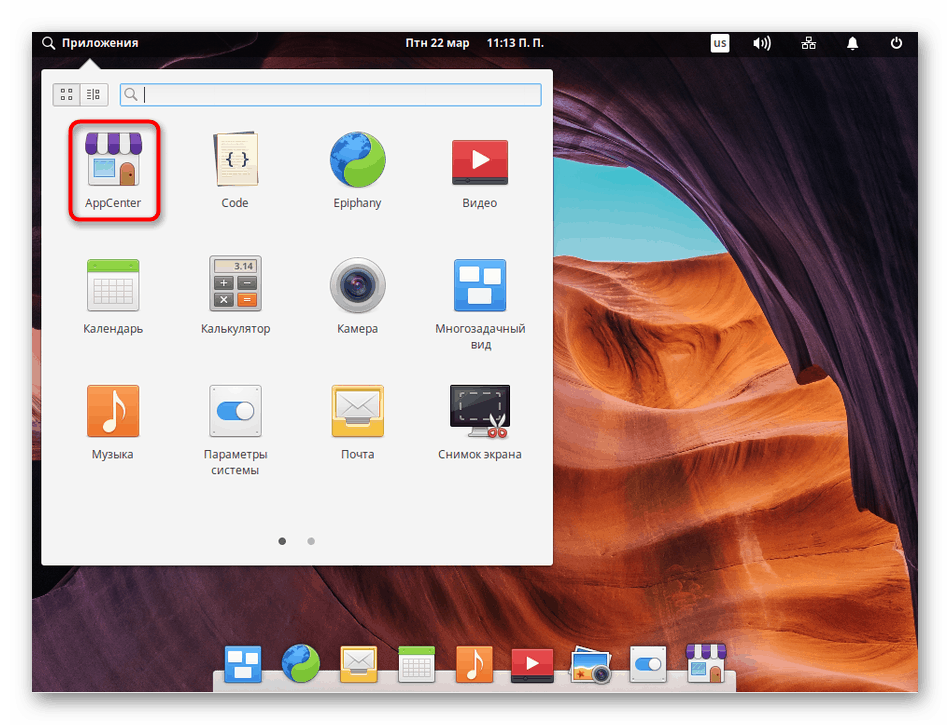Select the first page indicator dot
Viewport: 950px width, 725px height.
282,541
